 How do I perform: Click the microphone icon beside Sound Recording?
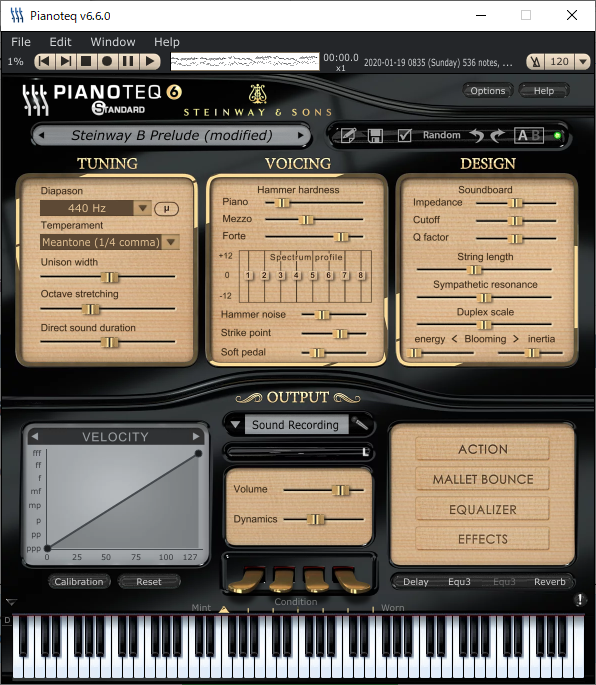coord(361,424)
